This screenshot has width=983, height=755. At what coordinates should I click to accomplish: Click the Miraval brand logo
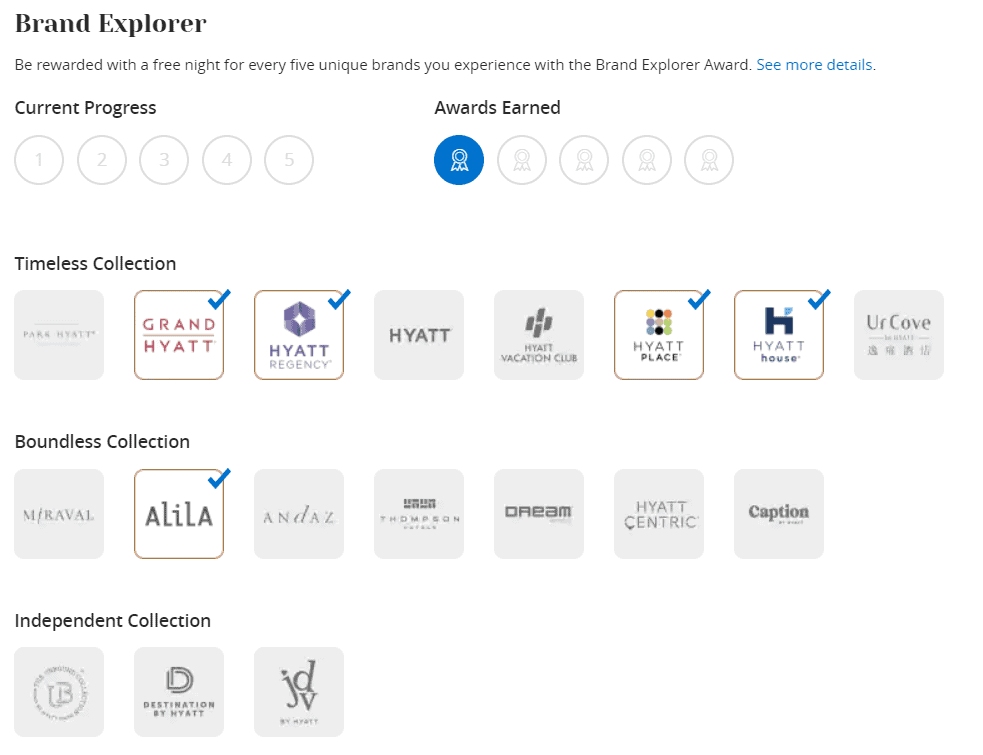(59, 514)
